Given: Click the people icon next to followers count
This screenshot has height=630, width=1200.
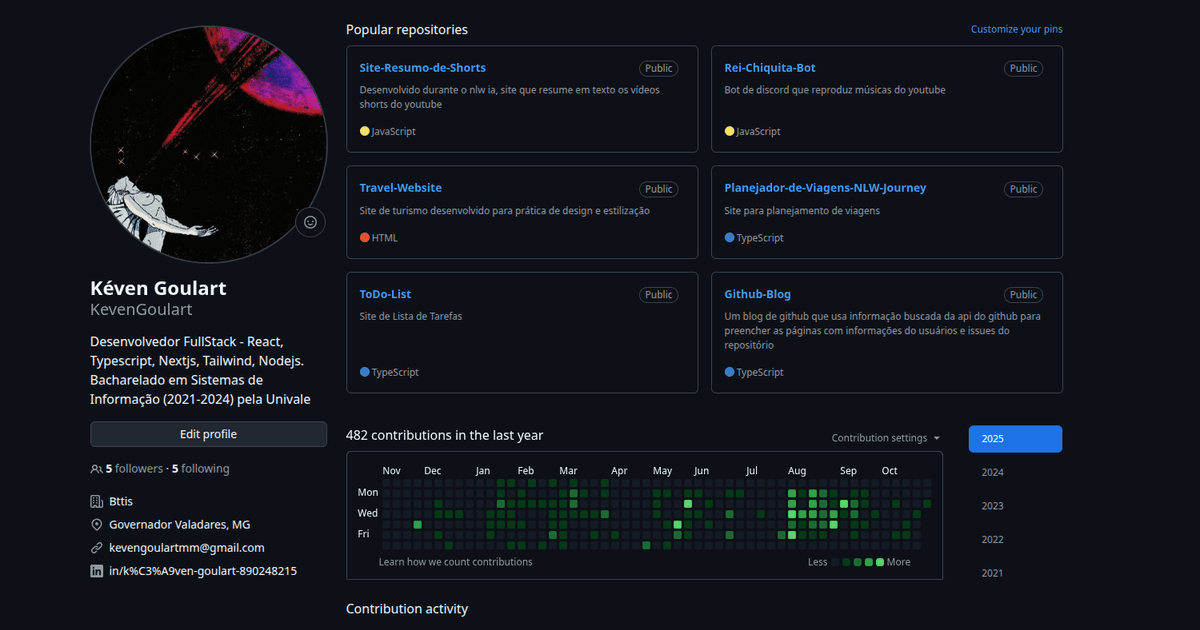Looking at the screenshot, I should [x=95, y=468].
